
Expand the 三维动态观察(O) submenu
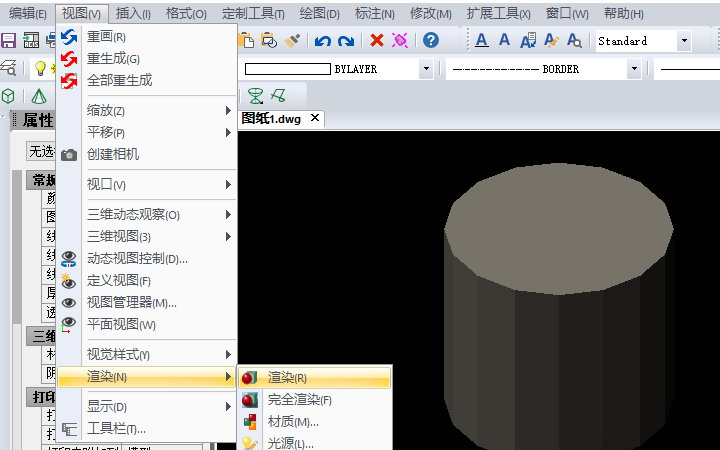[x=147, y=214]
